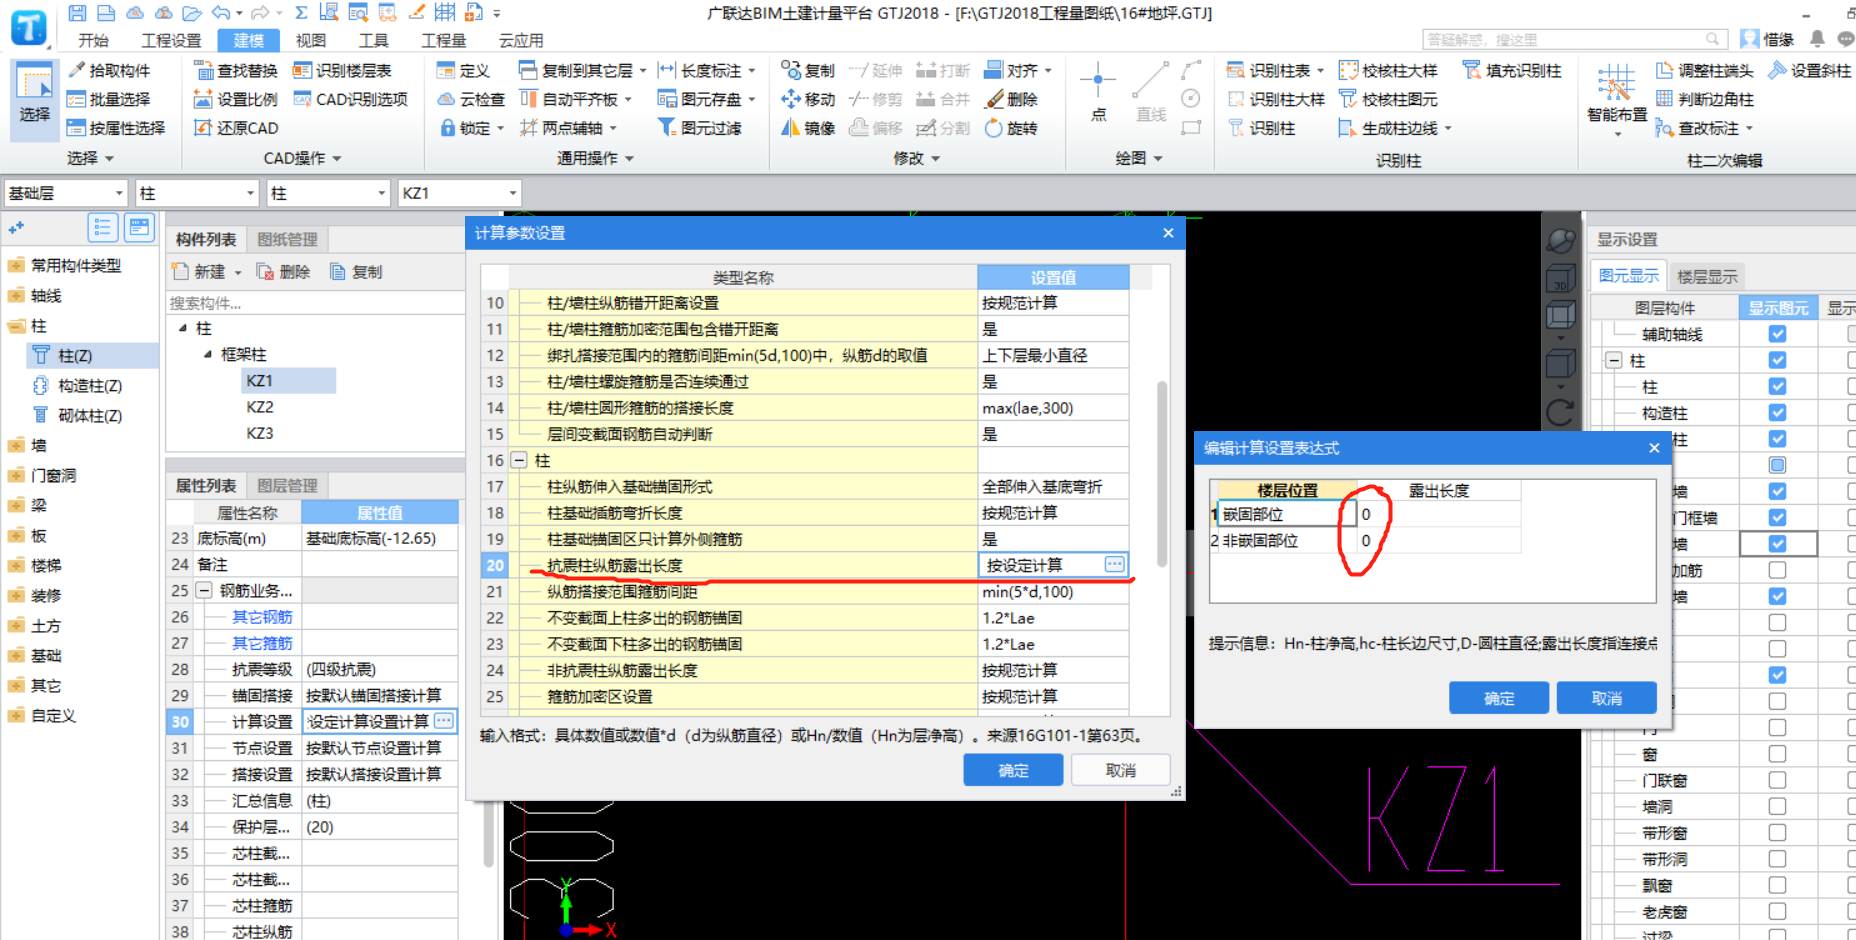Collapse 柱 layer group in display settings
Image resolution: width=1856 pixels, height=940 pixels.
[1613, 360]
